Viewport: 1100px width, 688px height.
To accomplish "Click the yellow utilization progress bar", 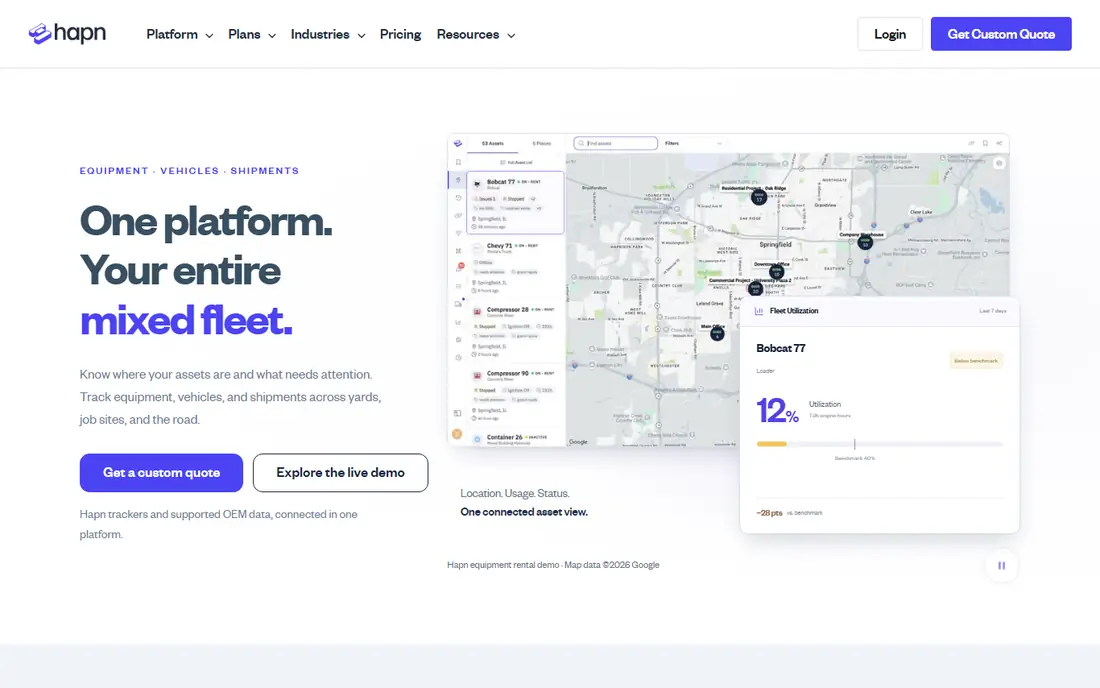I will coord(772,444).
